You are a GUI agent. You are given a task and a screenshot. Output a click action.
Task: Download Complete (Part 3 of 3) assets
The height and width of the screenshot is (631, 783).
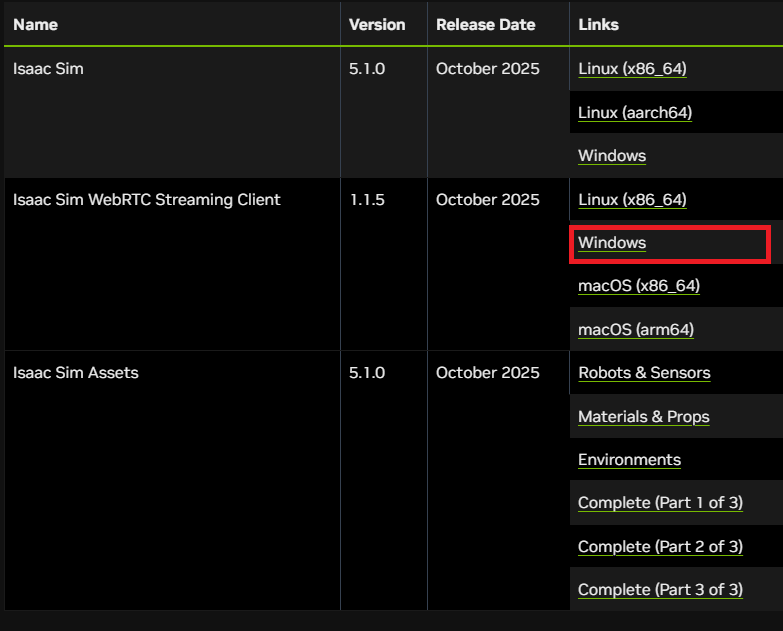[660, 590]
